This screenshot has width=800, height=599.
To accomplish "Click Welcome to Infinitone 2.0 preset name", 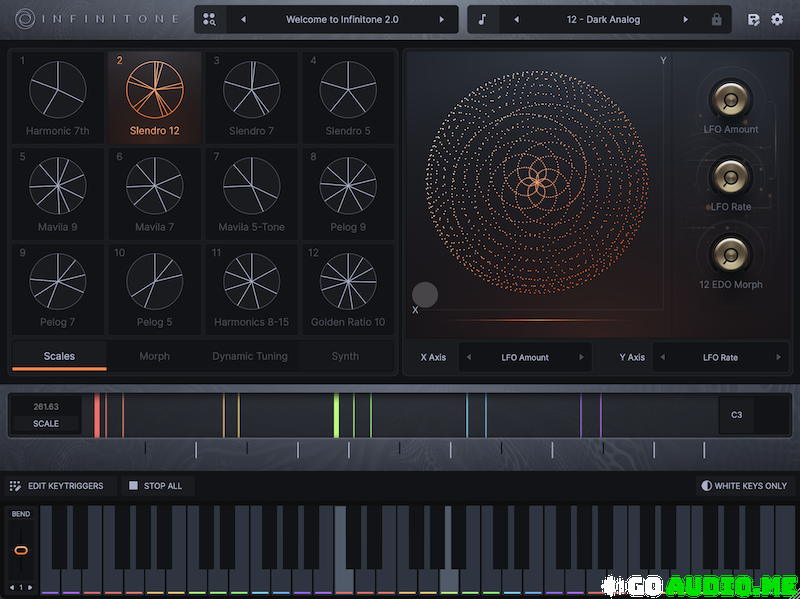I will point(342,19).
